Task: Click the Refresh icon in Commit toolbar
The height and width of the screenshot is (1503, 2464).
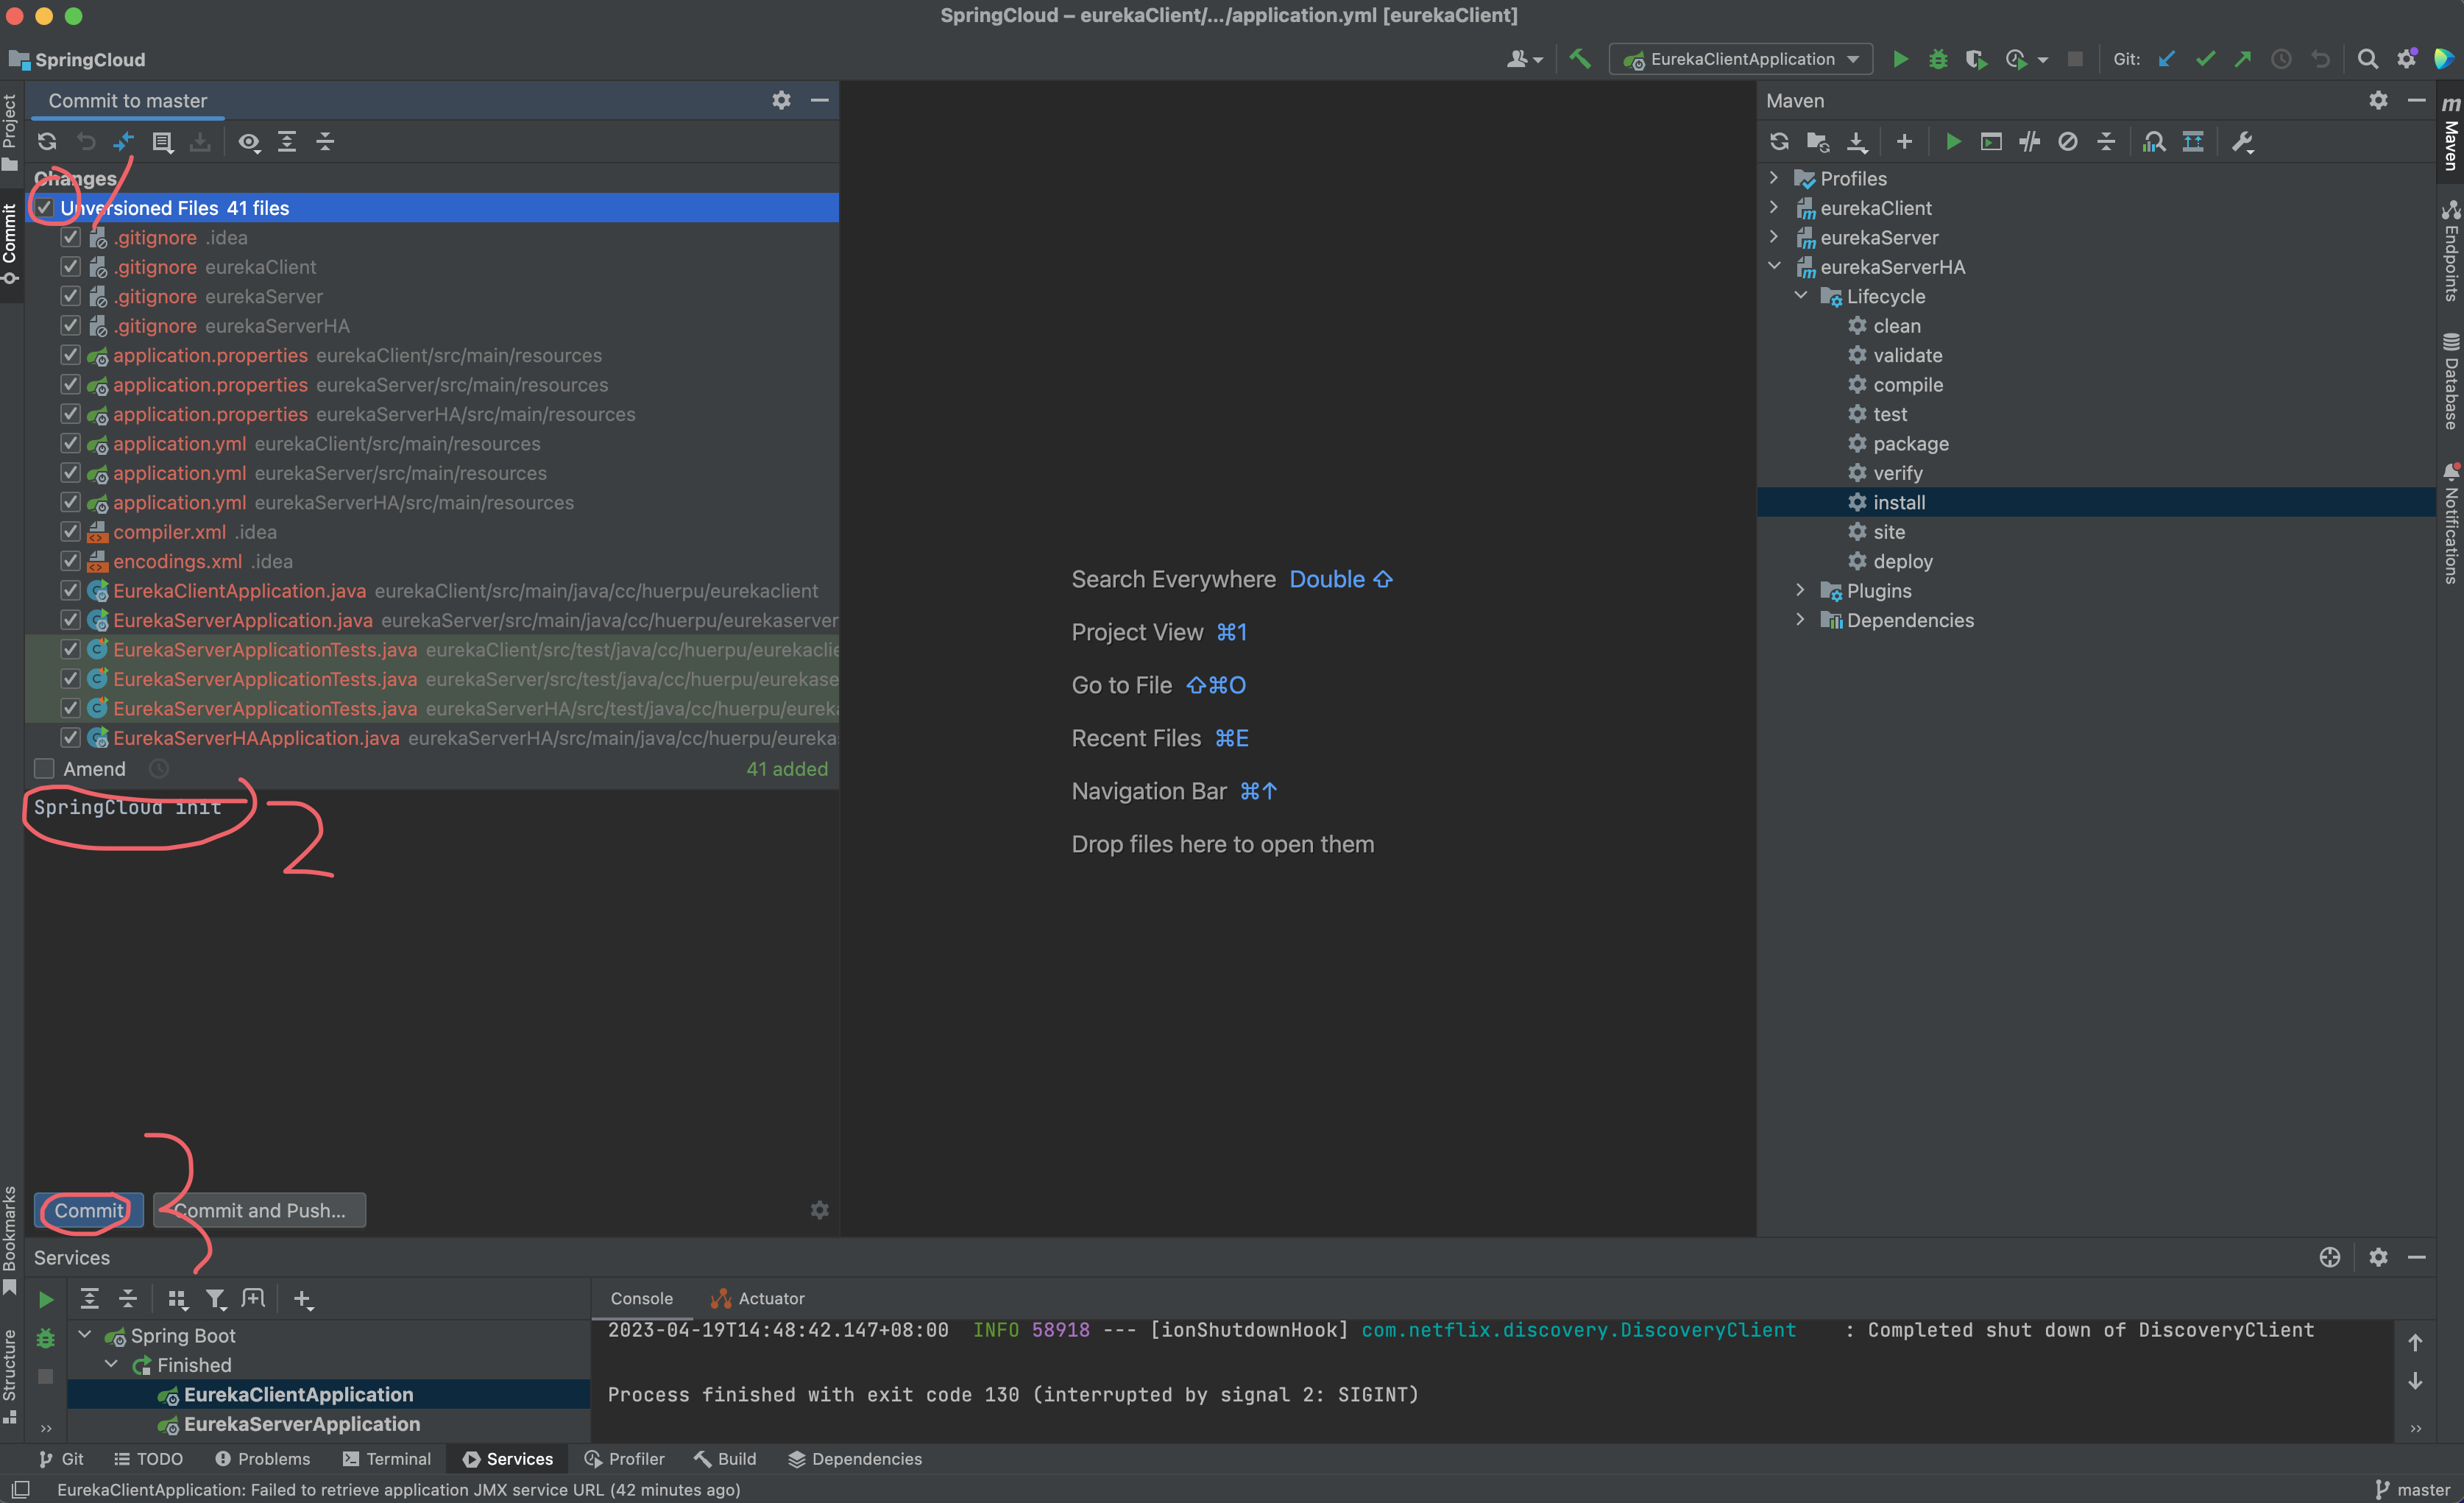Action: click(x=47, y=142)
